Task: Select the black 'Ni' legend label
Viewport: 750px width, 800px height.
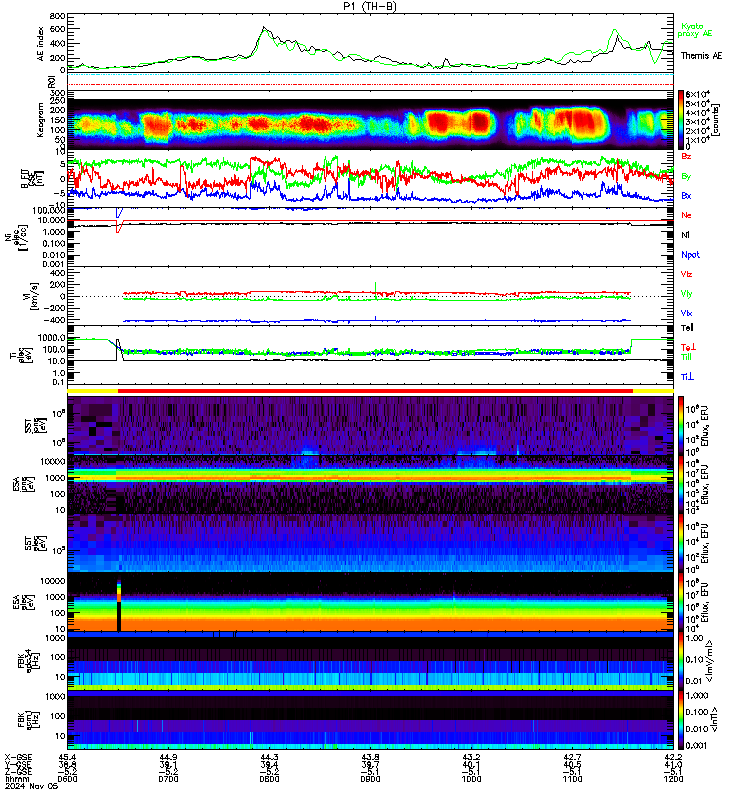Action: 685,235
